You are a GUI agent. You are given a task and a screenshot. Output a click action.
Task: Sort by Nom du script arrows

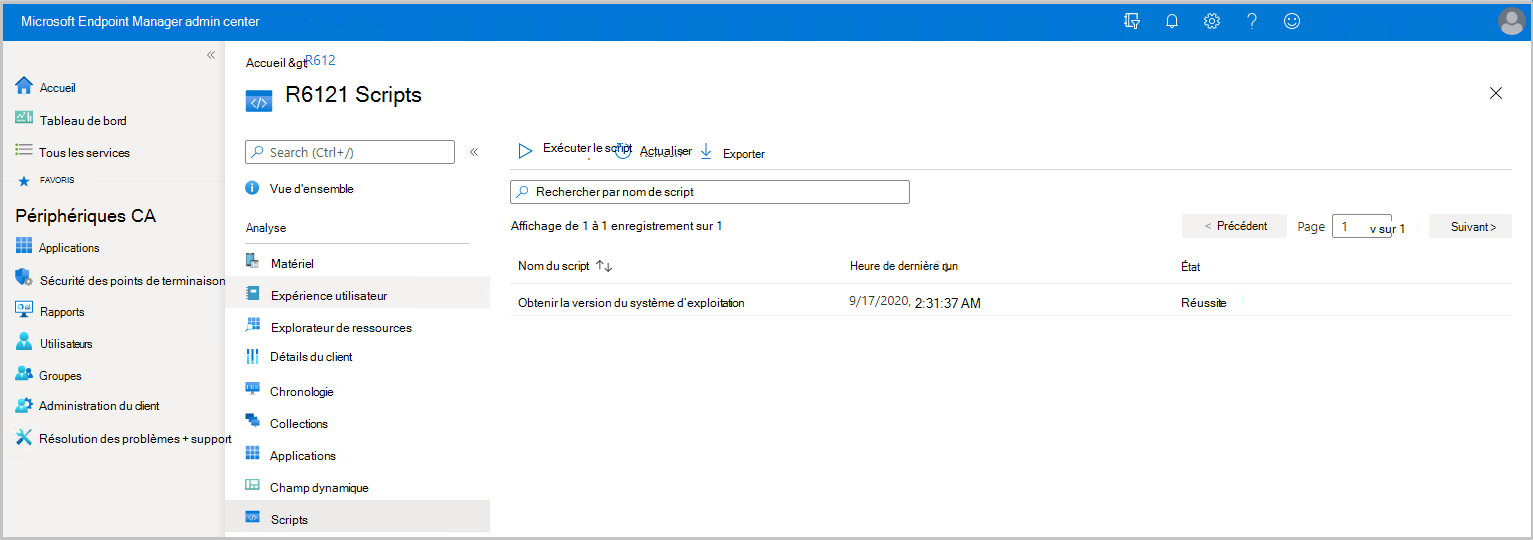604,266
